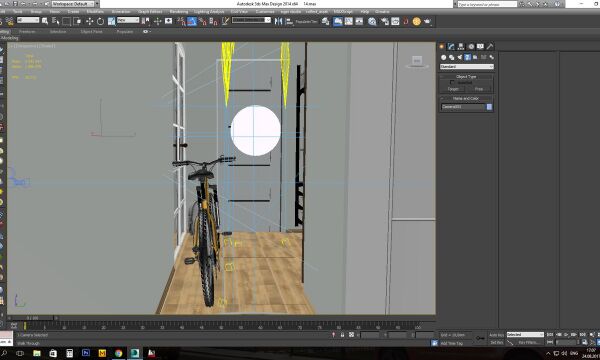Open the Selected key filter dropdown

(525, 334)
